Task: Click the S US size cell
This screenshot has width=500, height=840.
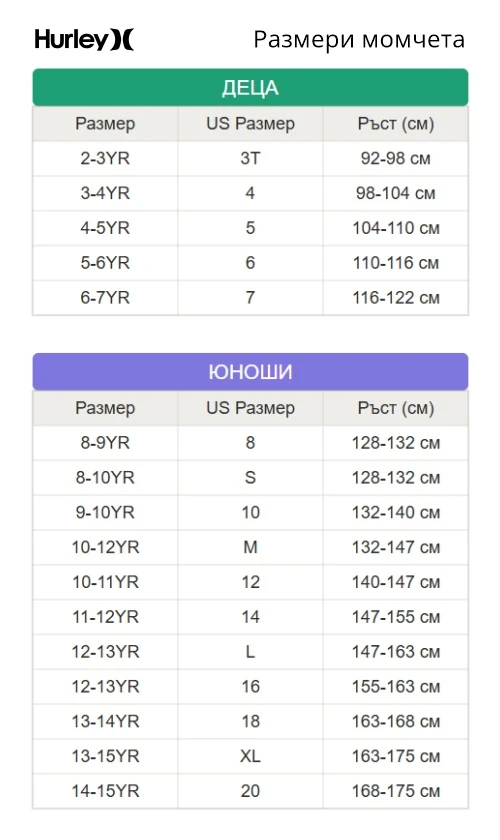Action: (x=250, y=478)
